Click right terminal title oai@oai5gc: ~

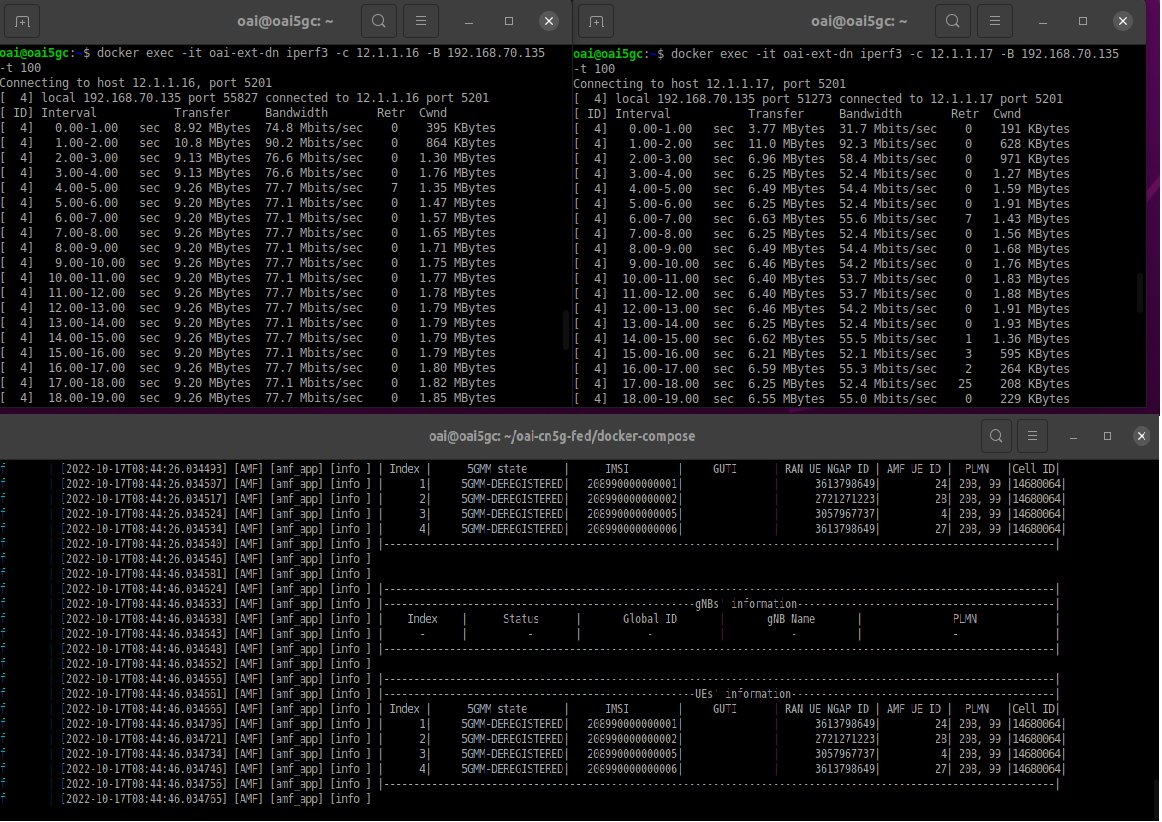click(x=859, y=21)
